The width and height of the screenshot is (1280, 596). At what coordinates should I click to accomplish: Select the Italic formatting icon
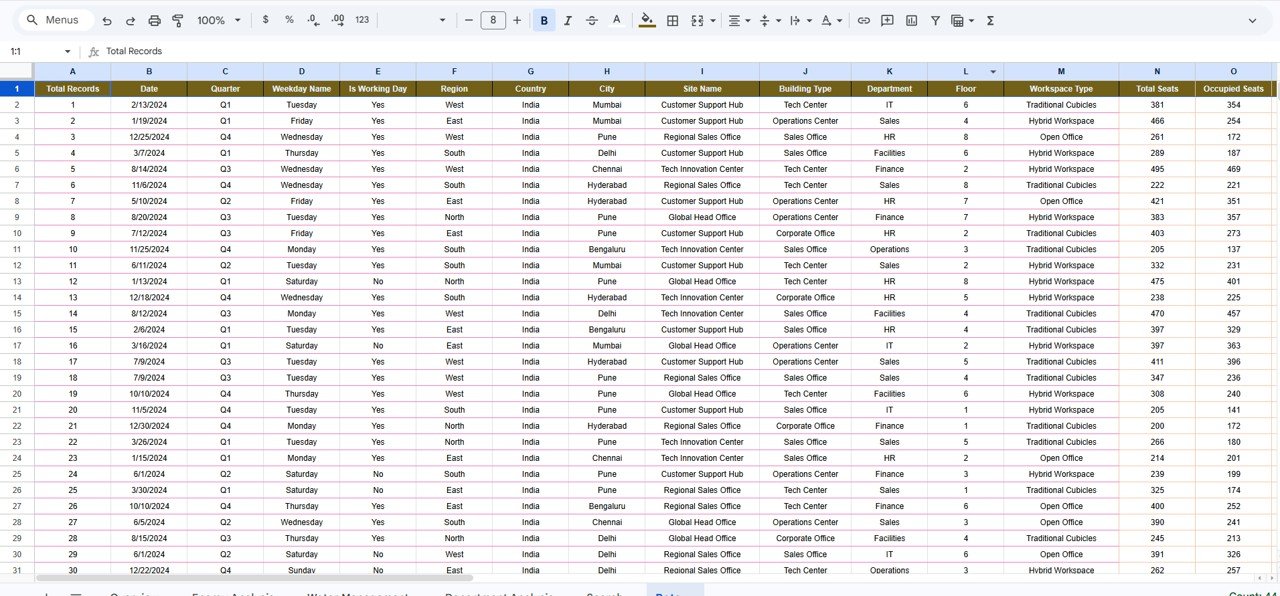click(x=567, y=20)
